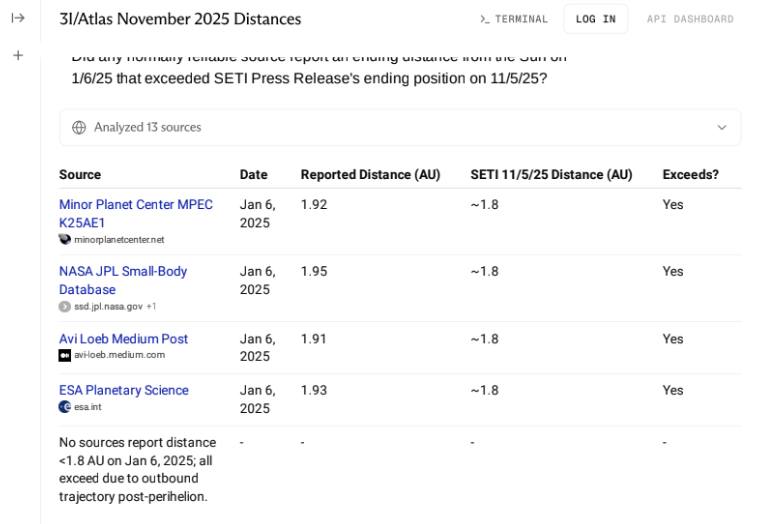Image resolution: width=760 pixels, height=524 pixels.
Task: Select the Reported Distance (AU) header
Action: click(370, 175)
